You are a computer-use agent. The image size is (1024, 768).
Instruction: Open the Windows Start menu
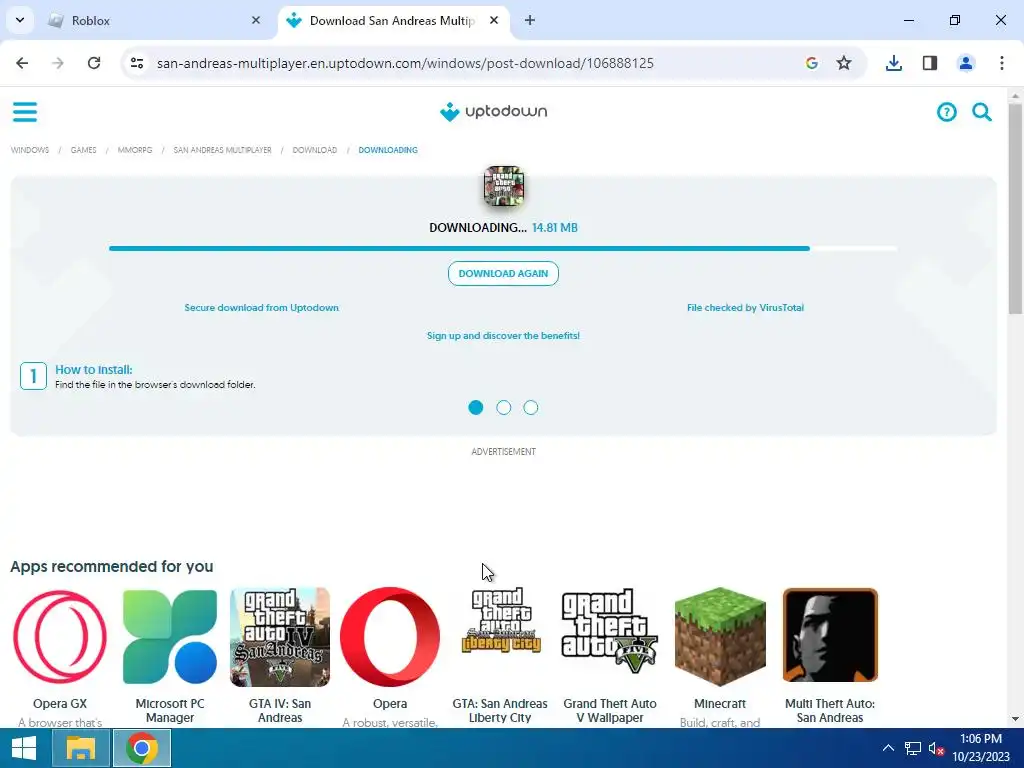[x=24, y=748]
